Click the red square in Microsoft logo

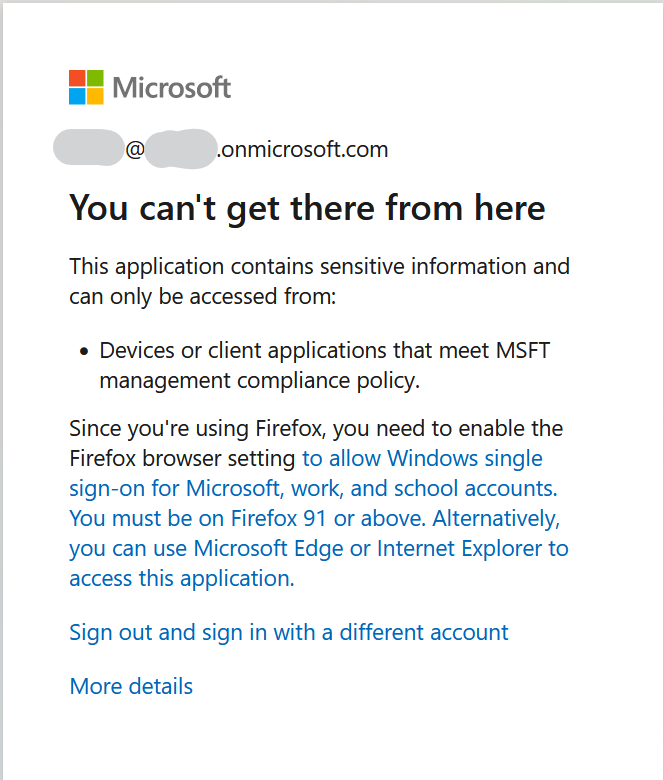(77, 78)
